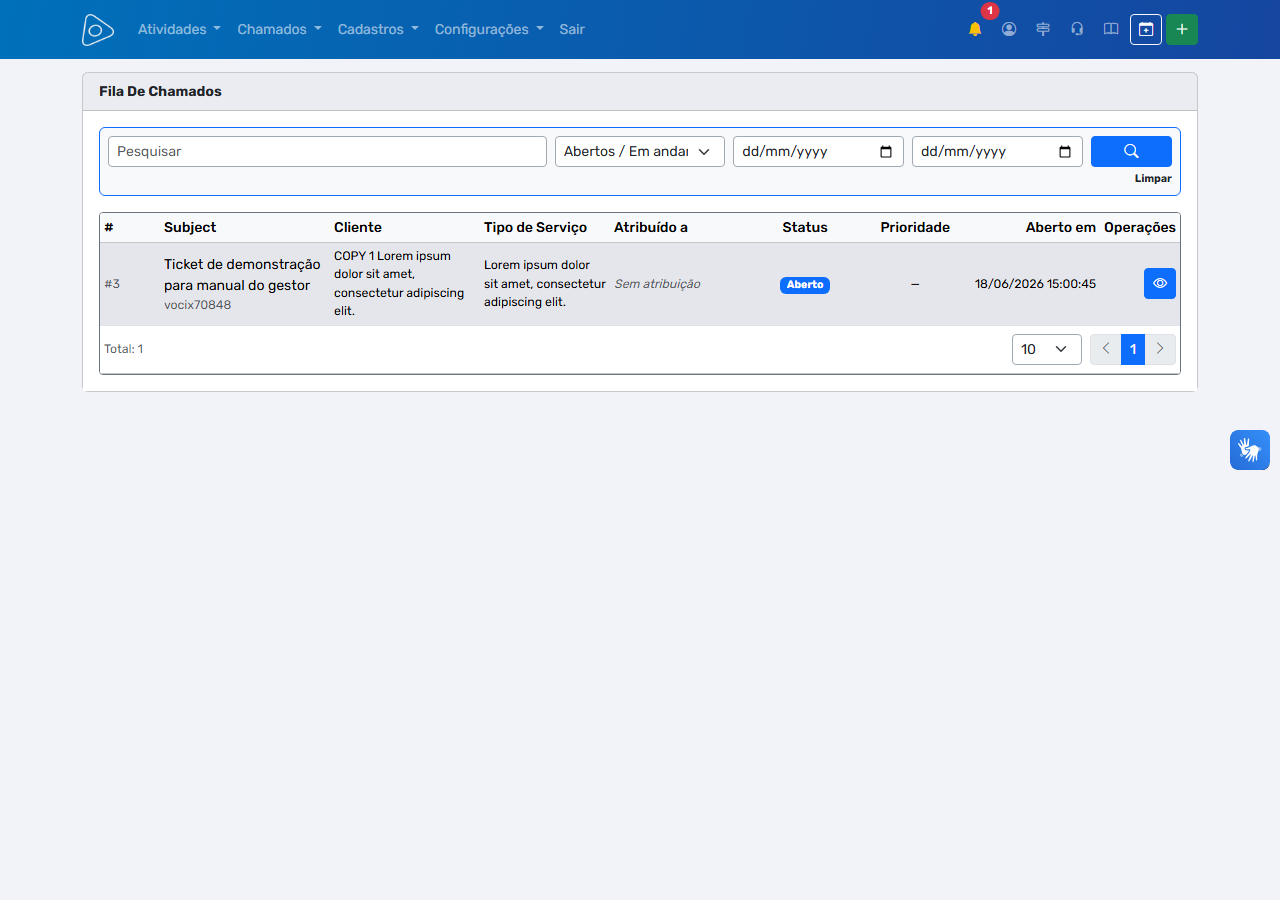The height and width of the screenshot is (900, 1280).
Task: Click the Subject column header
Action: pyautogui.click(x=190, y=227)
